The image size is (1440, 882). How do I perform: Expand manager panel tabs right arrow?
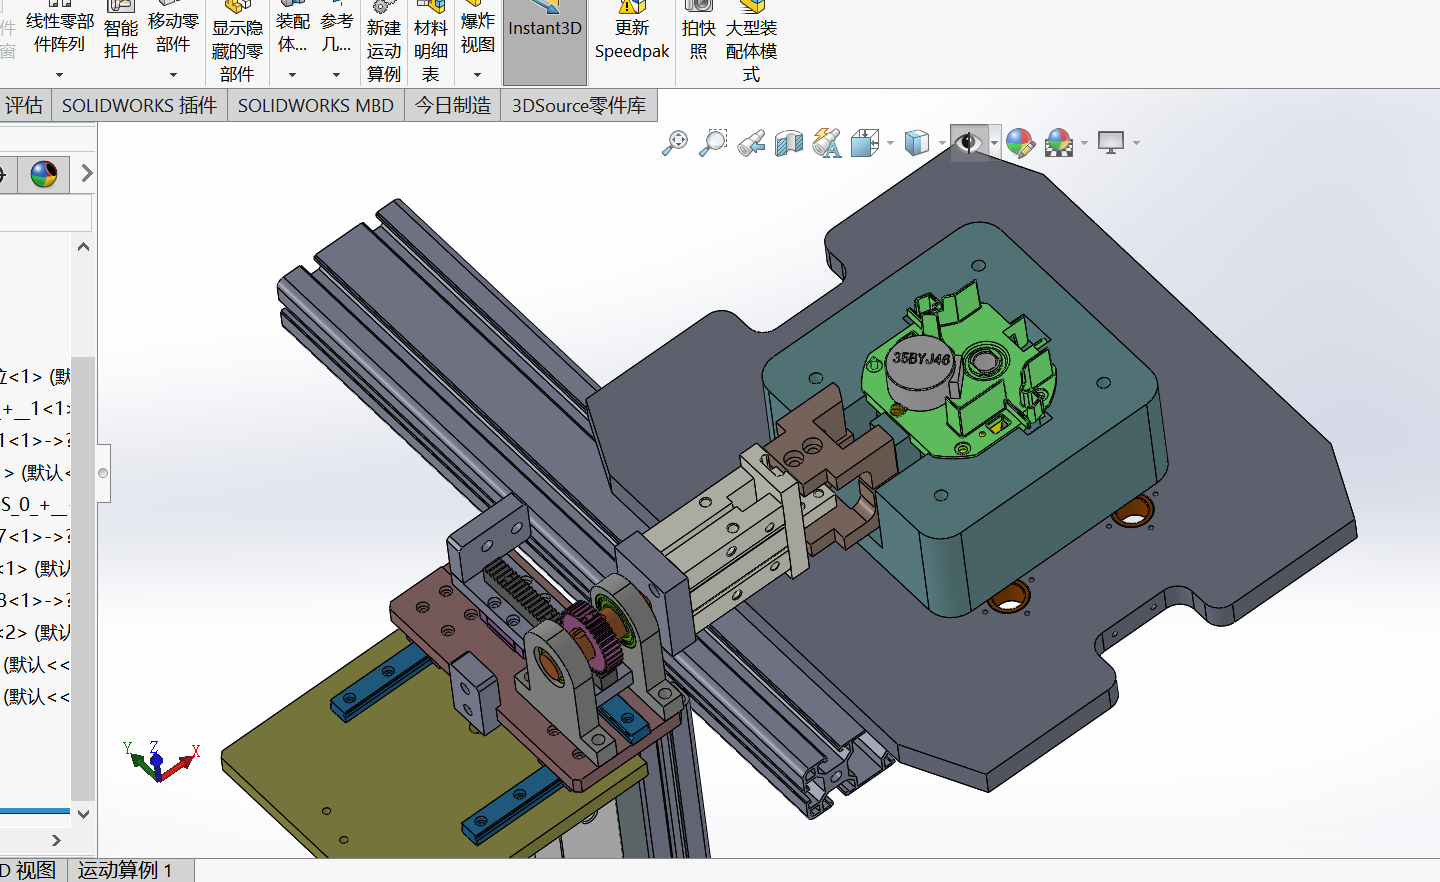tap(87, 173)
